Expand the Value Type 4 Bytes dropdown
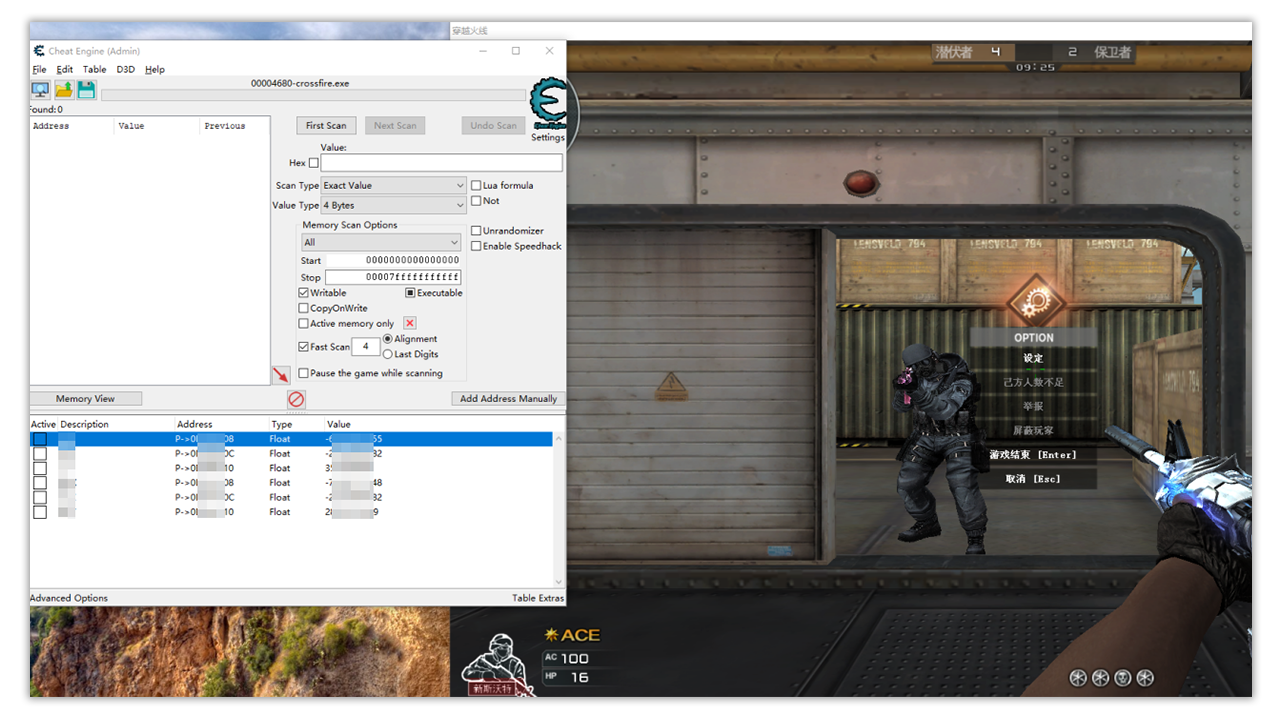Screen dimensions: 1283x719 pyautogui.click(x=393, y=205)
